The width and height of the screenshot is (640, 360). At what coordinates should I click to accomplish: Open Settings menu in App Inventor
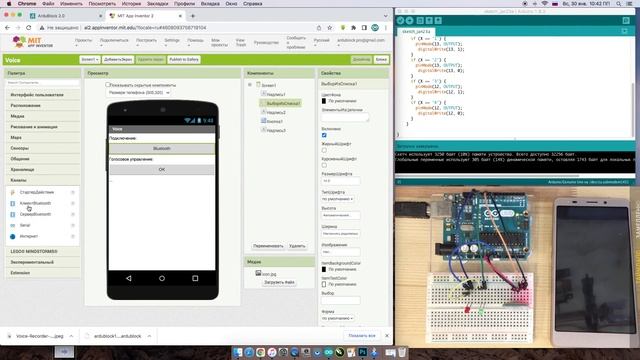pyautogui.click(x=172, y=42)
